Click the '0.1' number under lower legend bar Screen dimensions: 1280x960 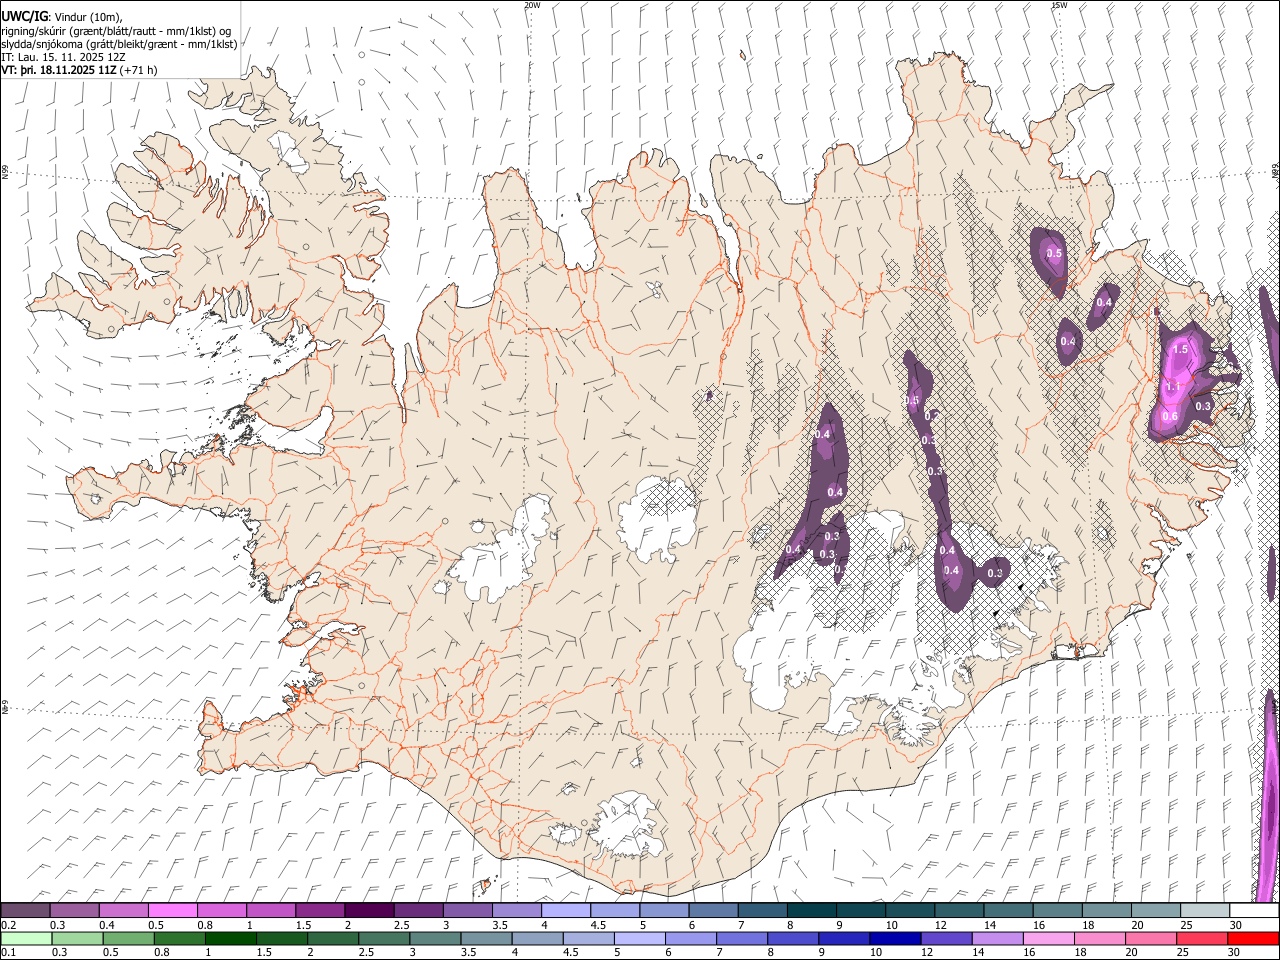coord(9,953)
